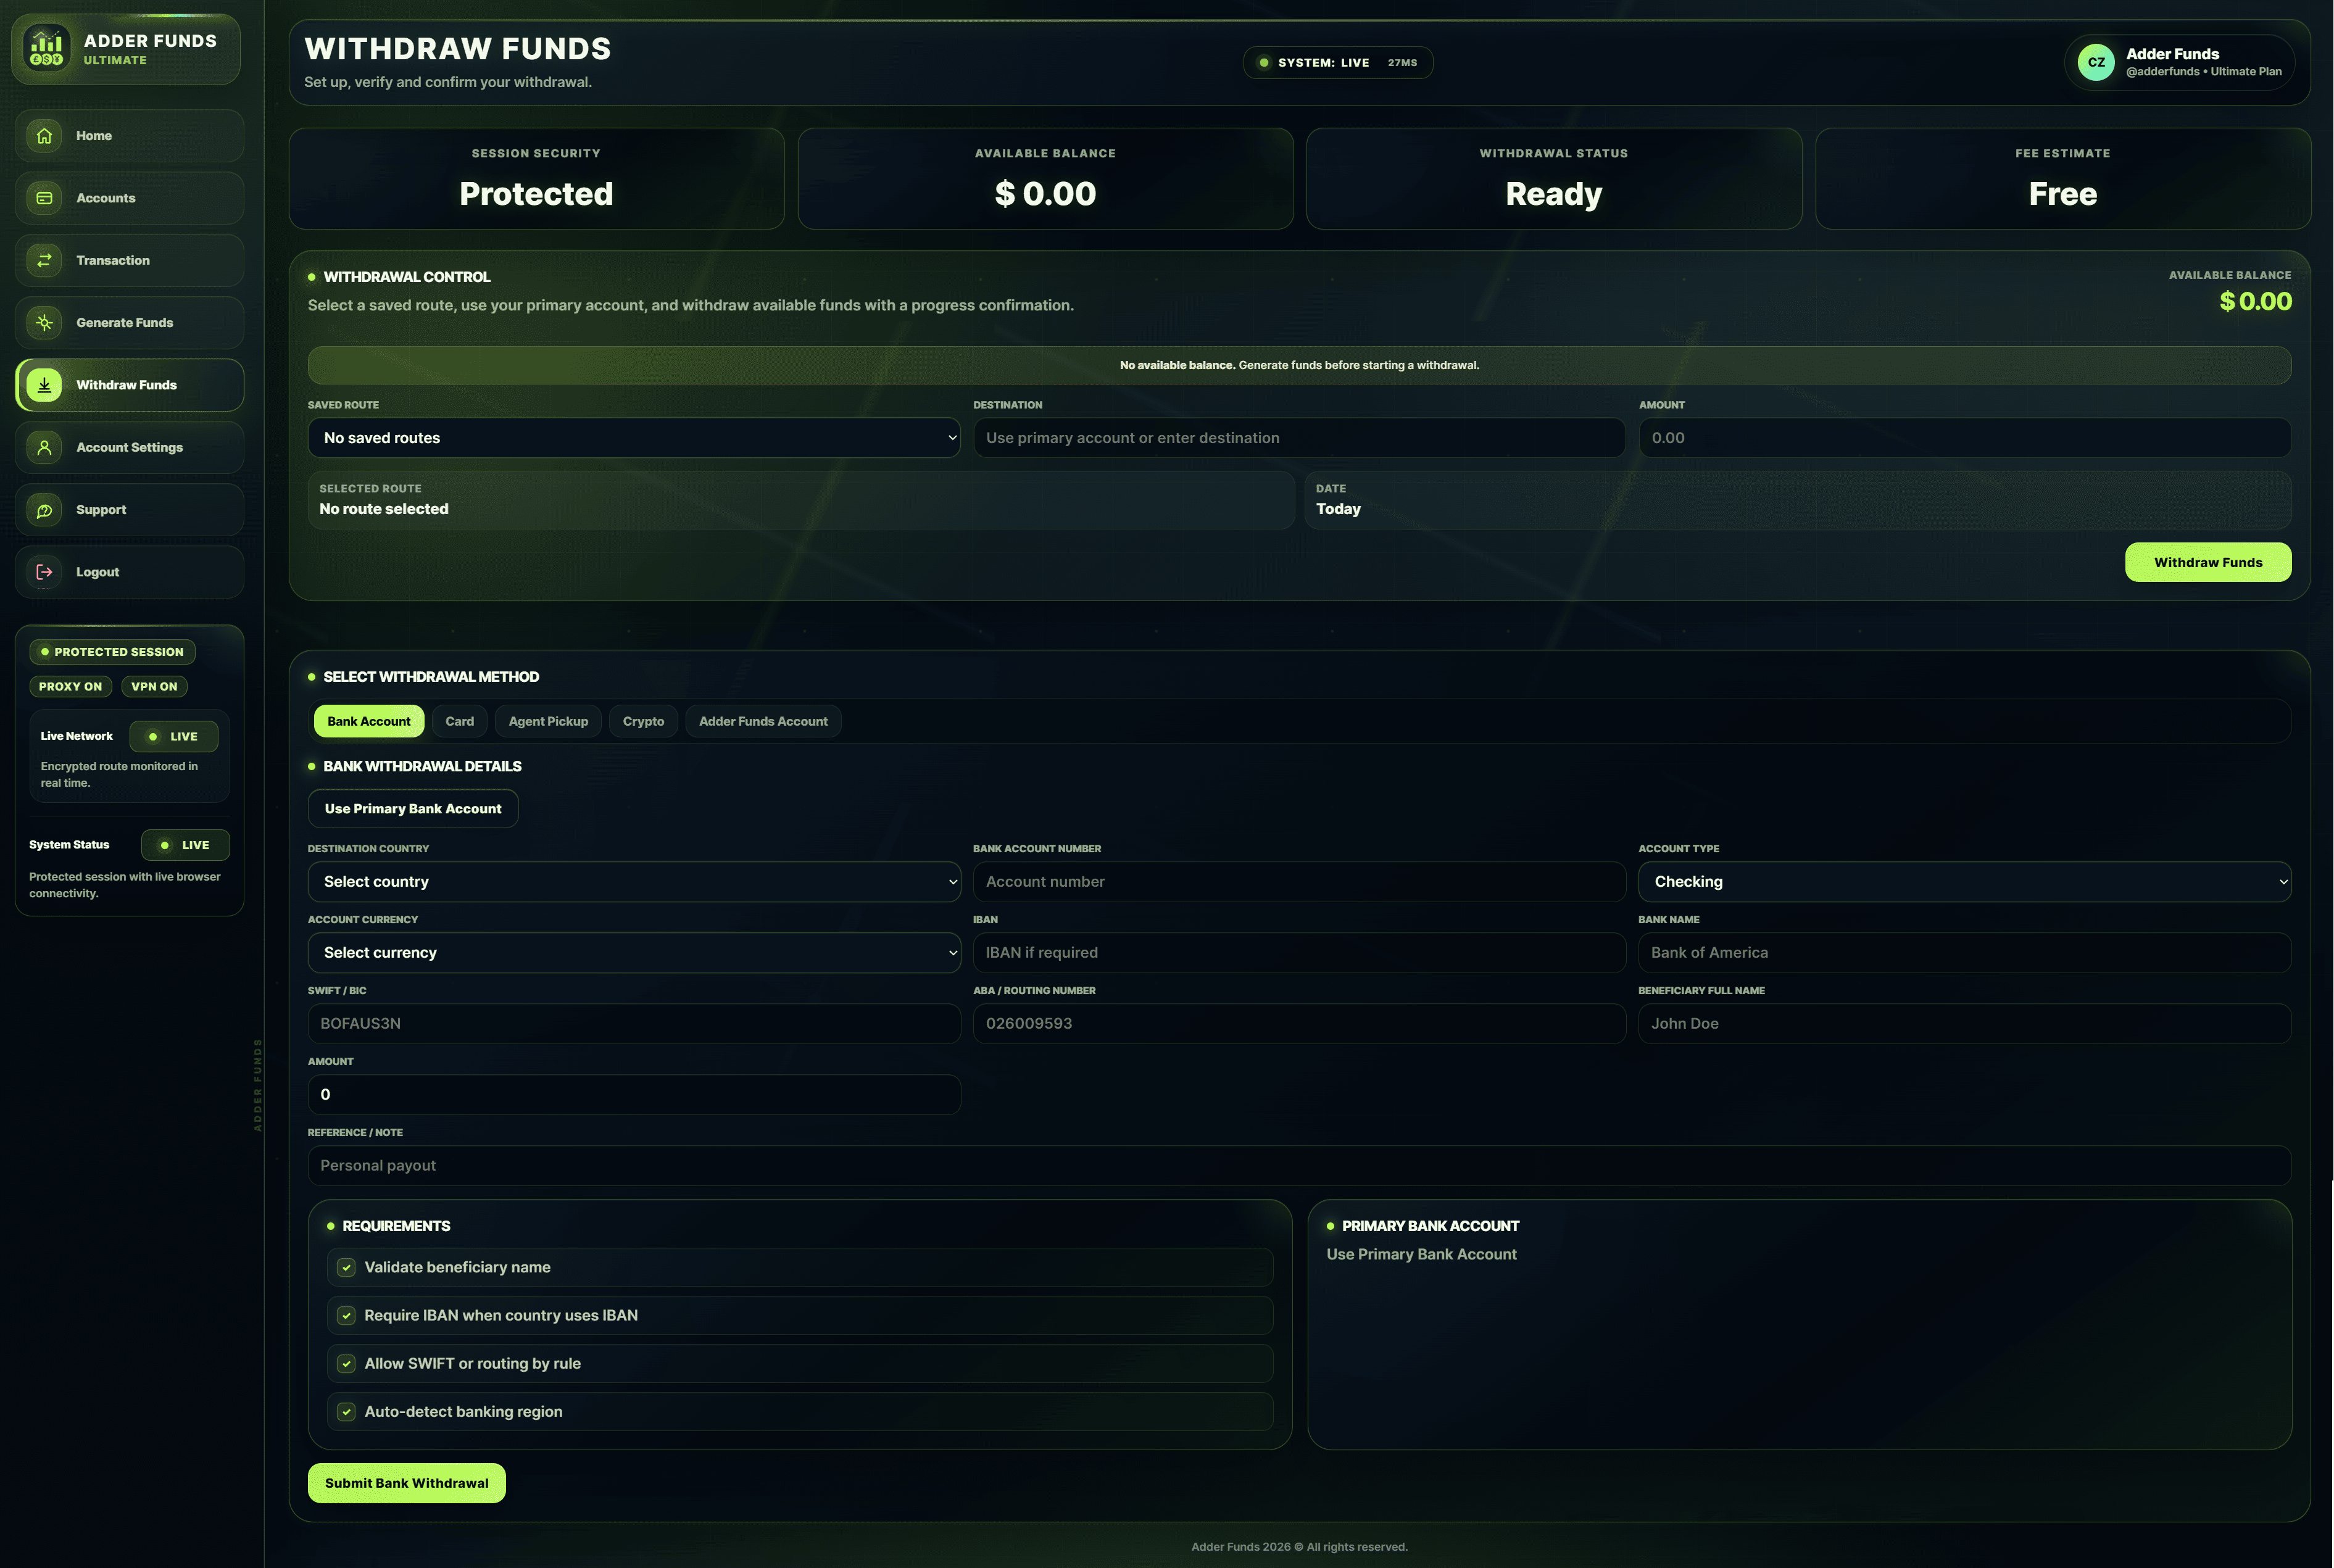Select the Bank Account method tab
2334x1568 pixels.
coord(369,721)
